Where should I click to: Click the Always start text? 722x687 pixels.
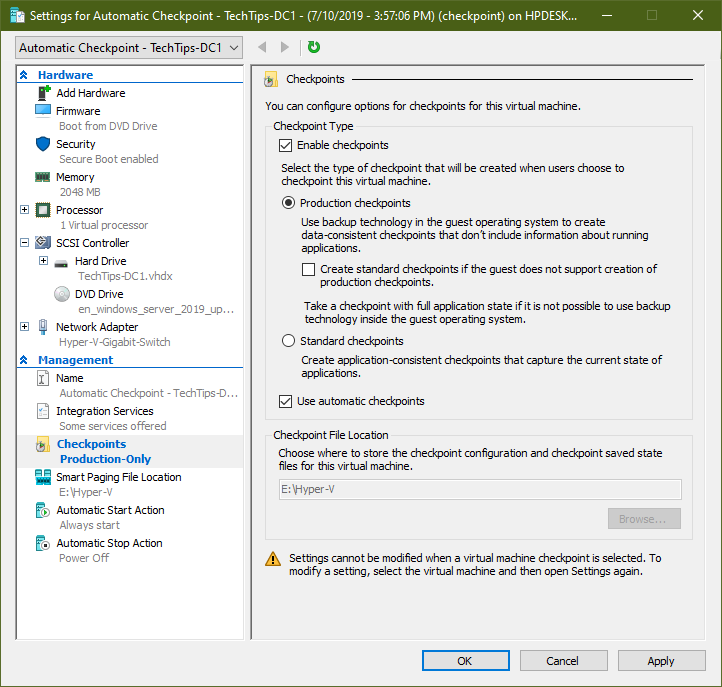89,525
